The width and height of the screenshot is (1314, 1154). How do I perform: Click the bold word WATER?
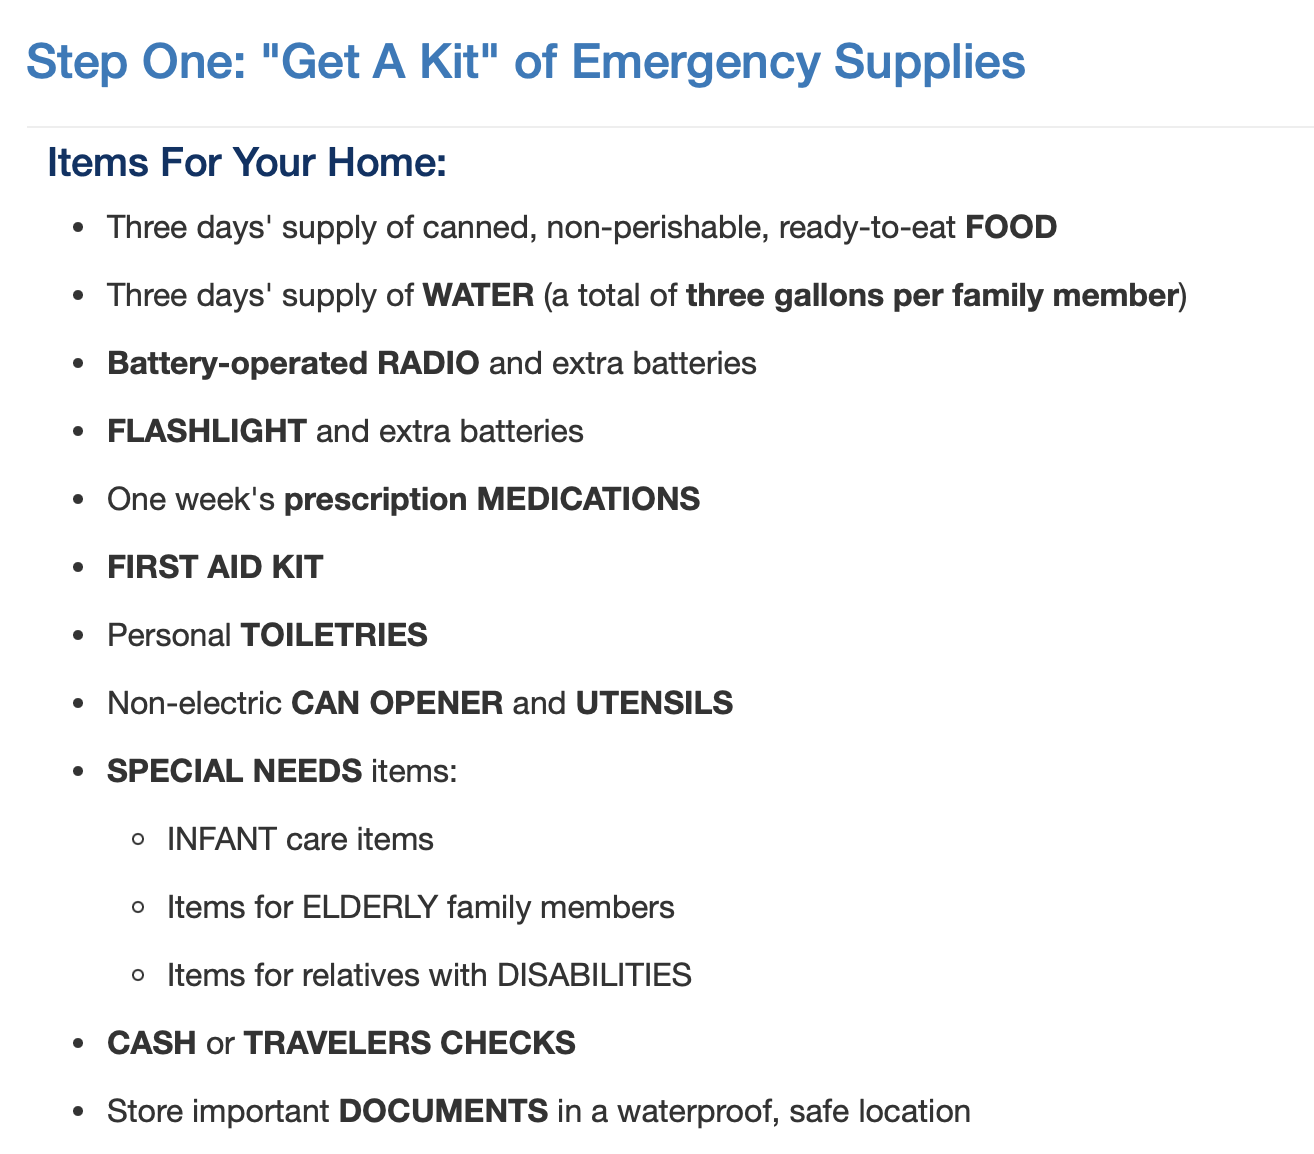point(478,296)
